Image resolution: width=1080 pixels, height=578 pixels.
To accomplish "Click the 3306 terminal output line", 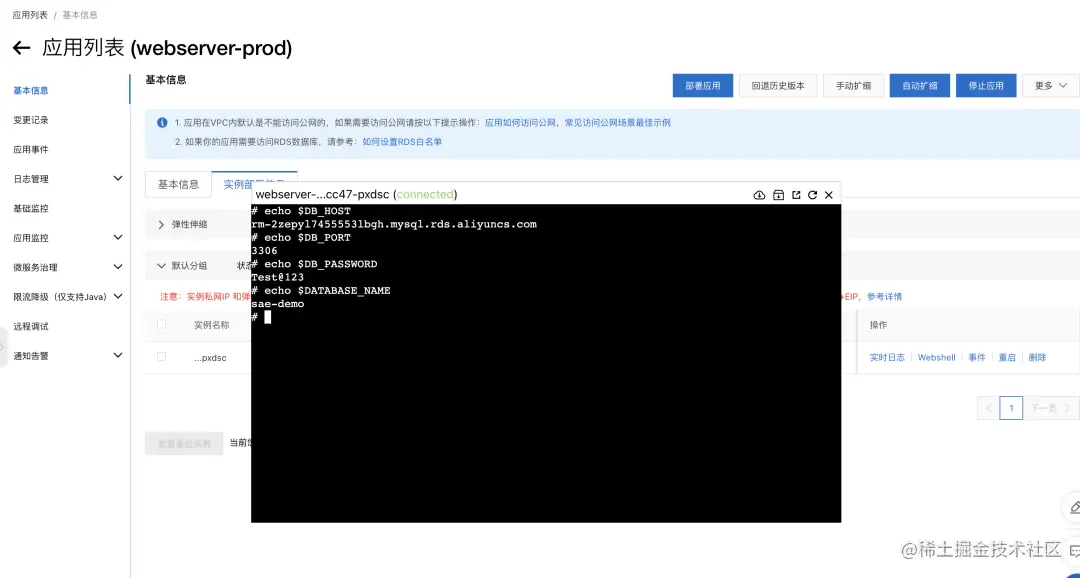I will pyautogui.click(x=264, y=251).
